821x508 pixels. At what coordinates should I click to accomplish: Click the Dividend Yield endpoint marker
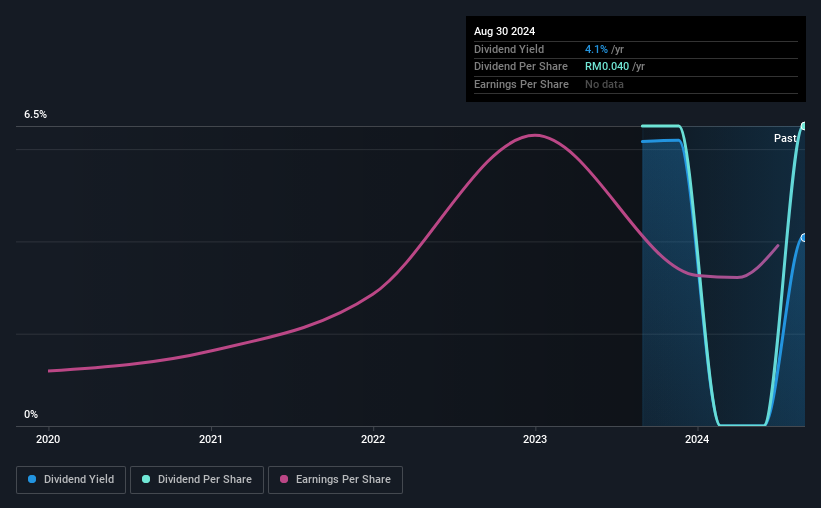pyautogui.click(x=803, y=238)
